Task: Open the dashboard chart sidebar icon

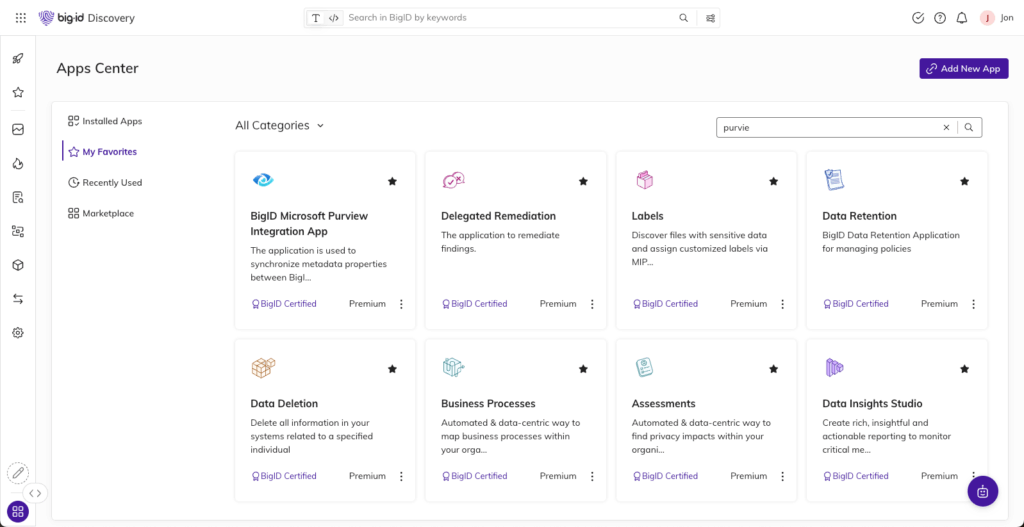Action: pos(18,129)
